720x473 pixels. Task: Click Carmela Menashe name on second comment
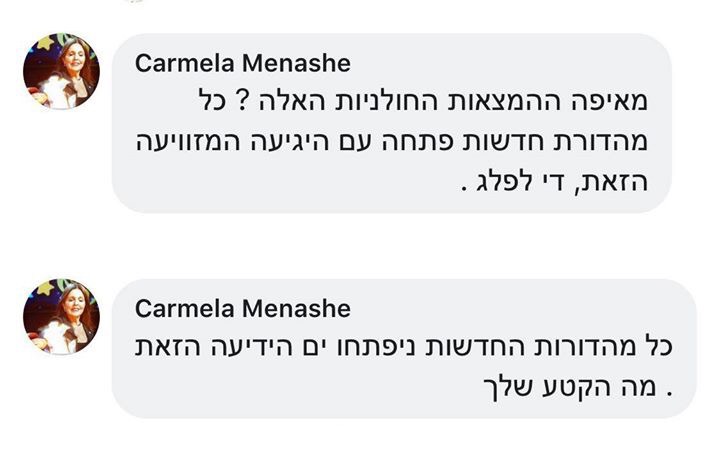[242, 308]
